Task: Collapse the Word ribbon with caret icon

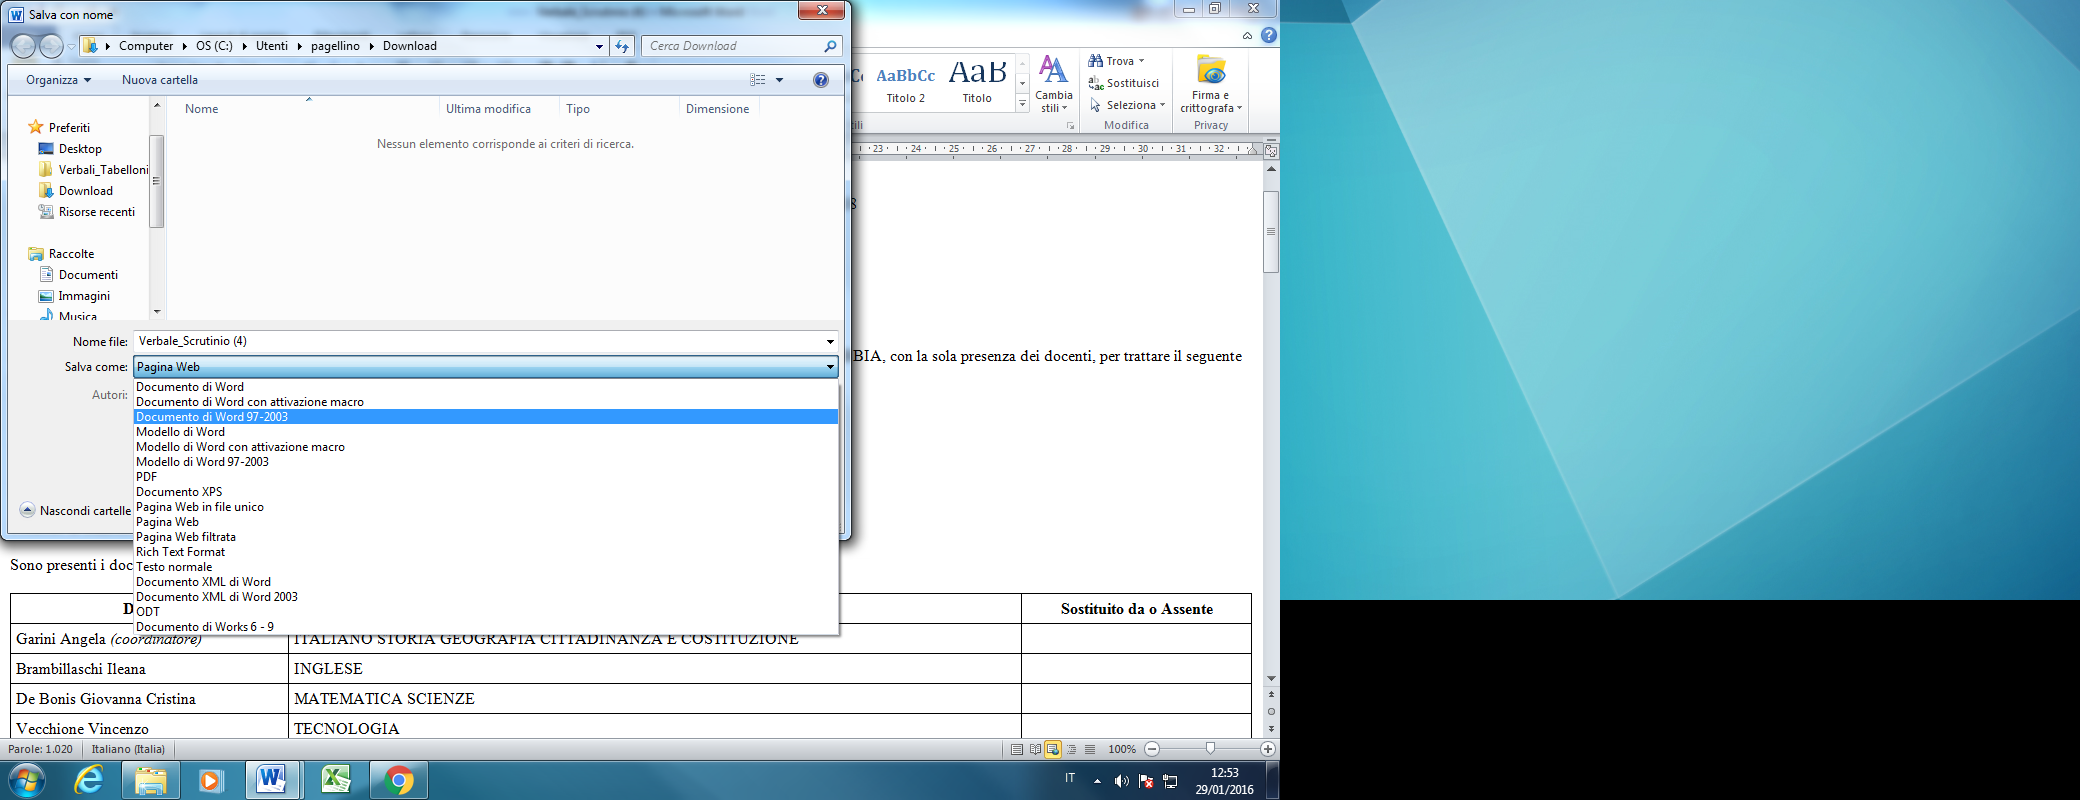Action: (x=1247, y=35)
